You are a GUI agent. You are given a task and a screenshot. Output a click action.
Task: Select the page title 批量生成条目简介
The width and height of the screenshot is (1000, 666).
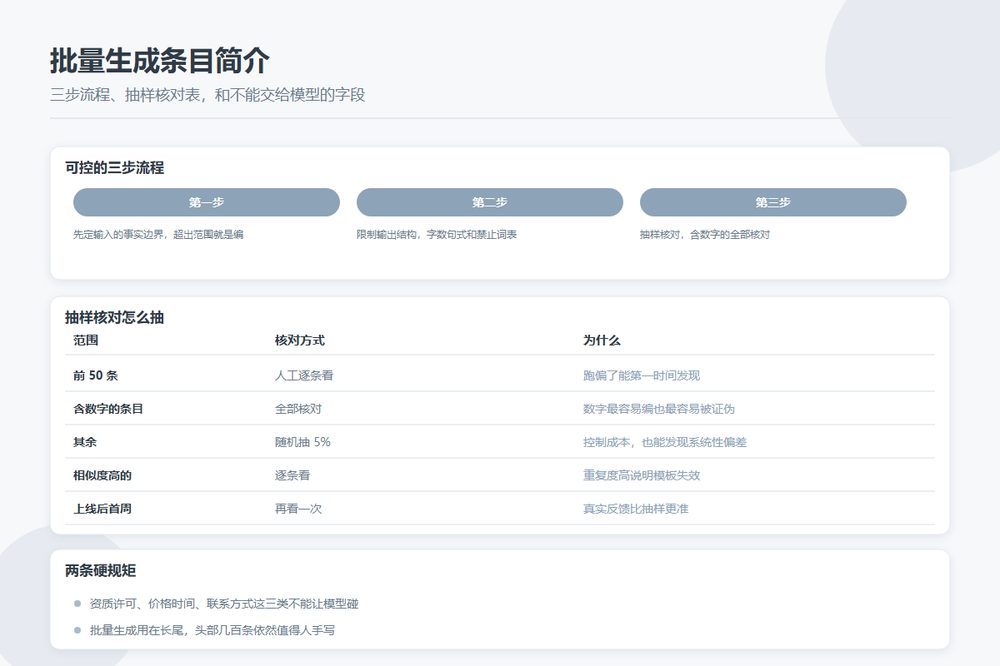point(159,61)
